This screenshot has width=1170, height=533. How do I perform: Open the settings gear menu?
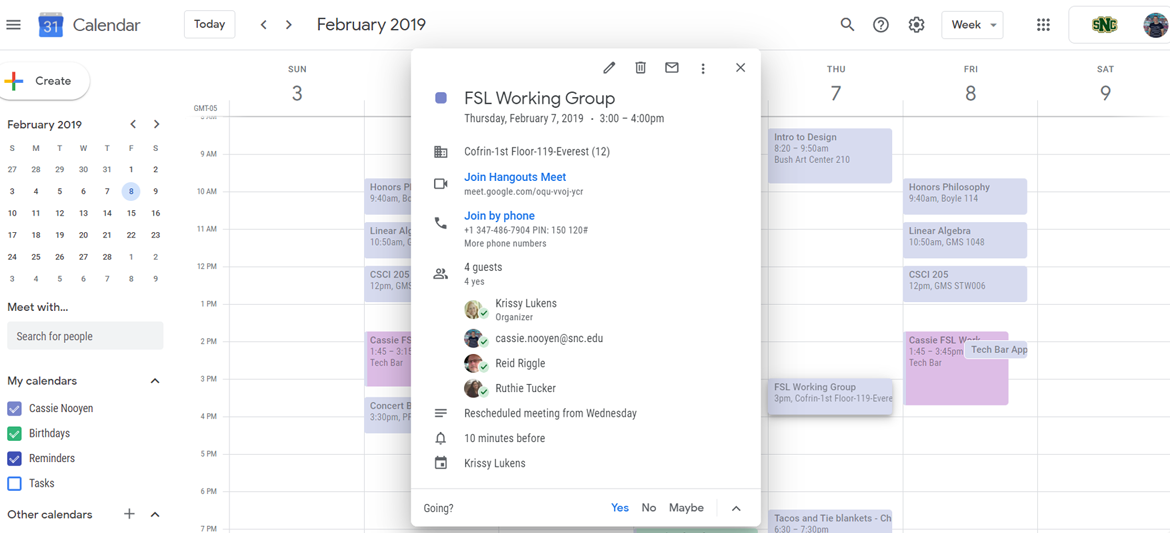[x=916, y=25]
